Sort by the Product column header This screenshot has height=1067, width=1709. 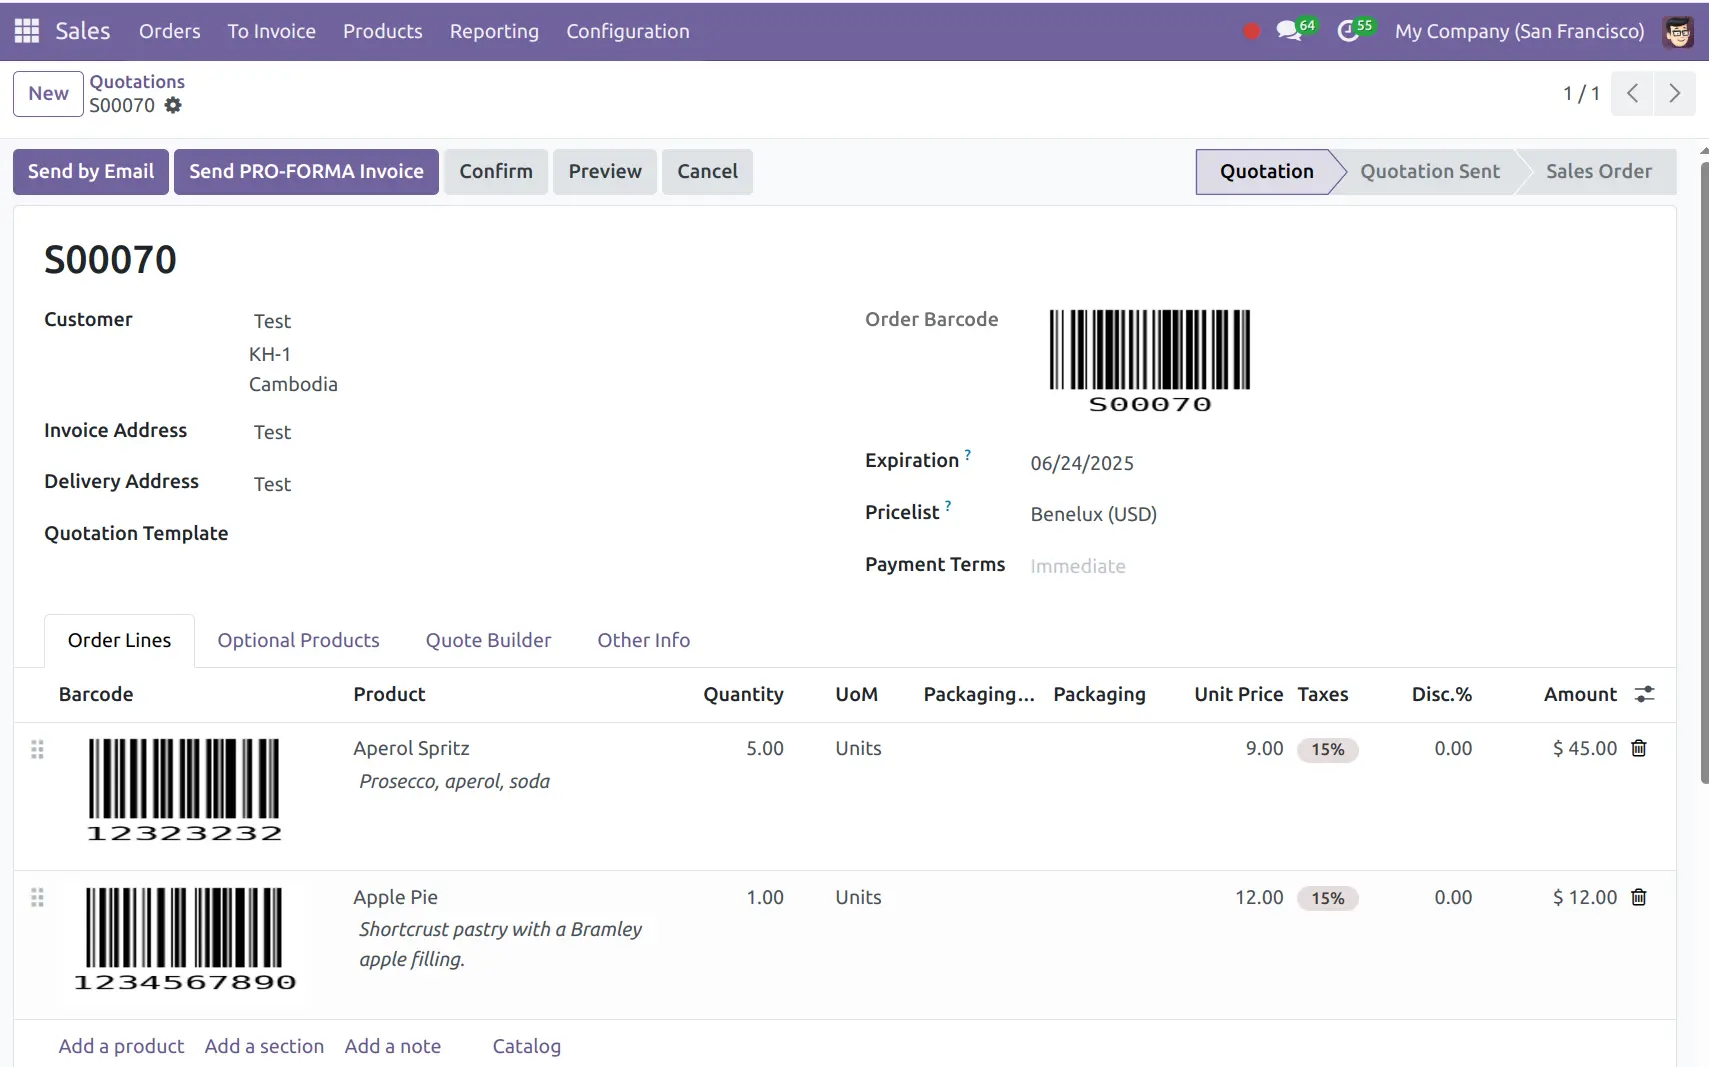click(x=389, y=694)
